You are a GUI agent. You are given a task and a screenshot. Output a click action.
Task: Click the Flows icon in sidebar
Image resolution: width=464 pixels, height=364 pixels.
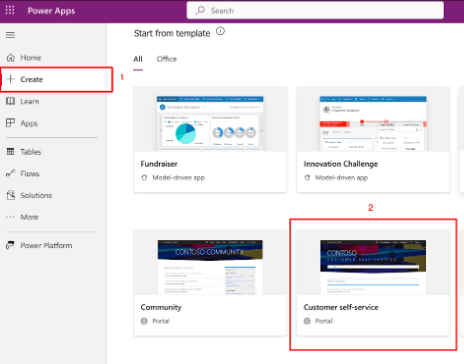[11, 173]
